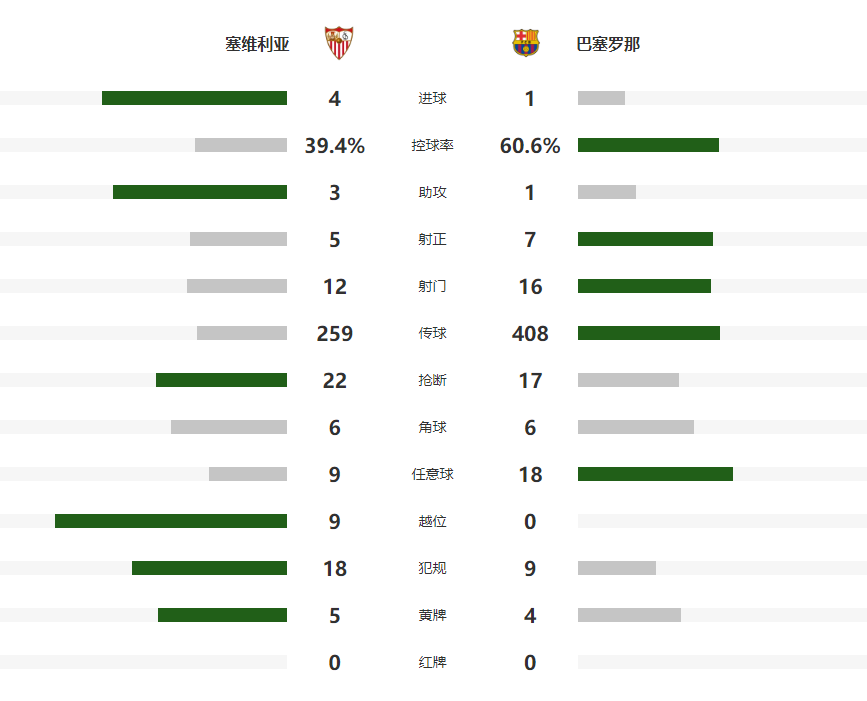
Task: Click Sevilla's green tackles bar
Action: pos(221,380)
